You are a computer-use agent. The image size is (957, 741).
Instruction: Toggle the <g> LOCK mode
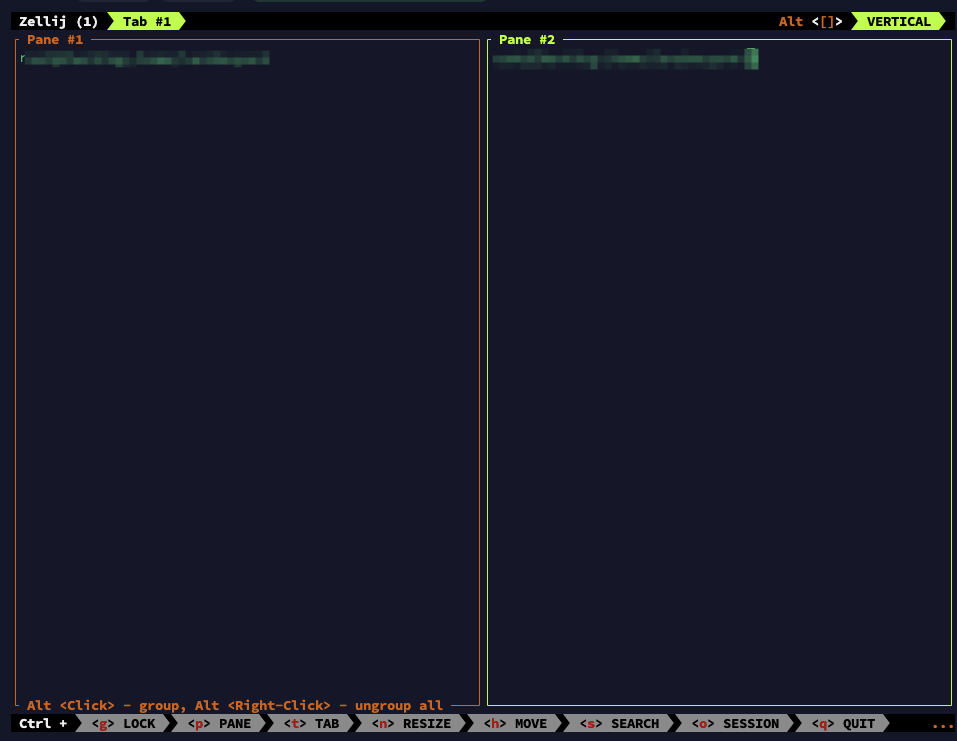[123, 723]
